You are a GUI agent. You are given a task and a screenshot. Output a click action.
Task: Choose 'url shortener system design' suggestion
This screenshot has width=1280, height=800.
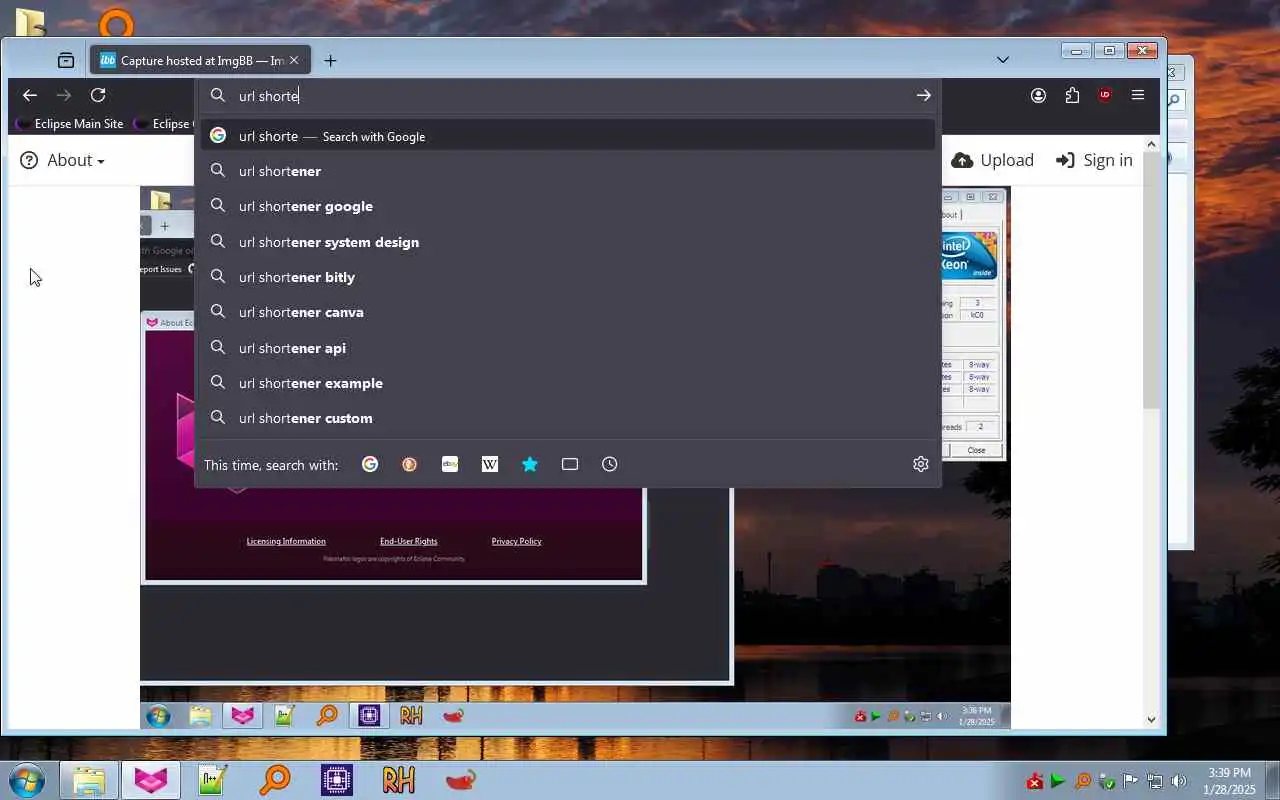[x=568, y=242]
